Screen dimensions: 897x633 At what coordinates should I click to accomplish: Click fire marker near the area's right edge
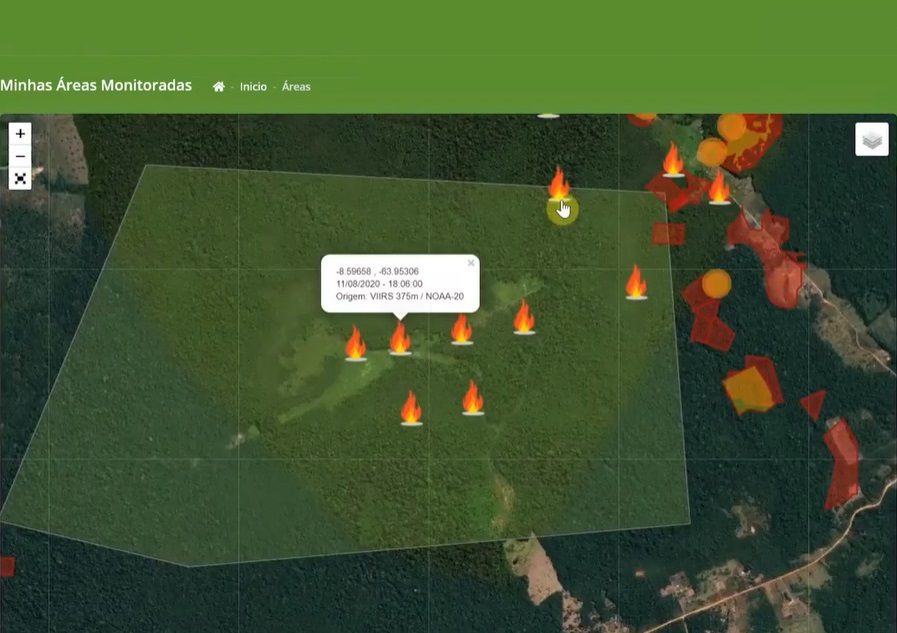click(x=636, y=283)
